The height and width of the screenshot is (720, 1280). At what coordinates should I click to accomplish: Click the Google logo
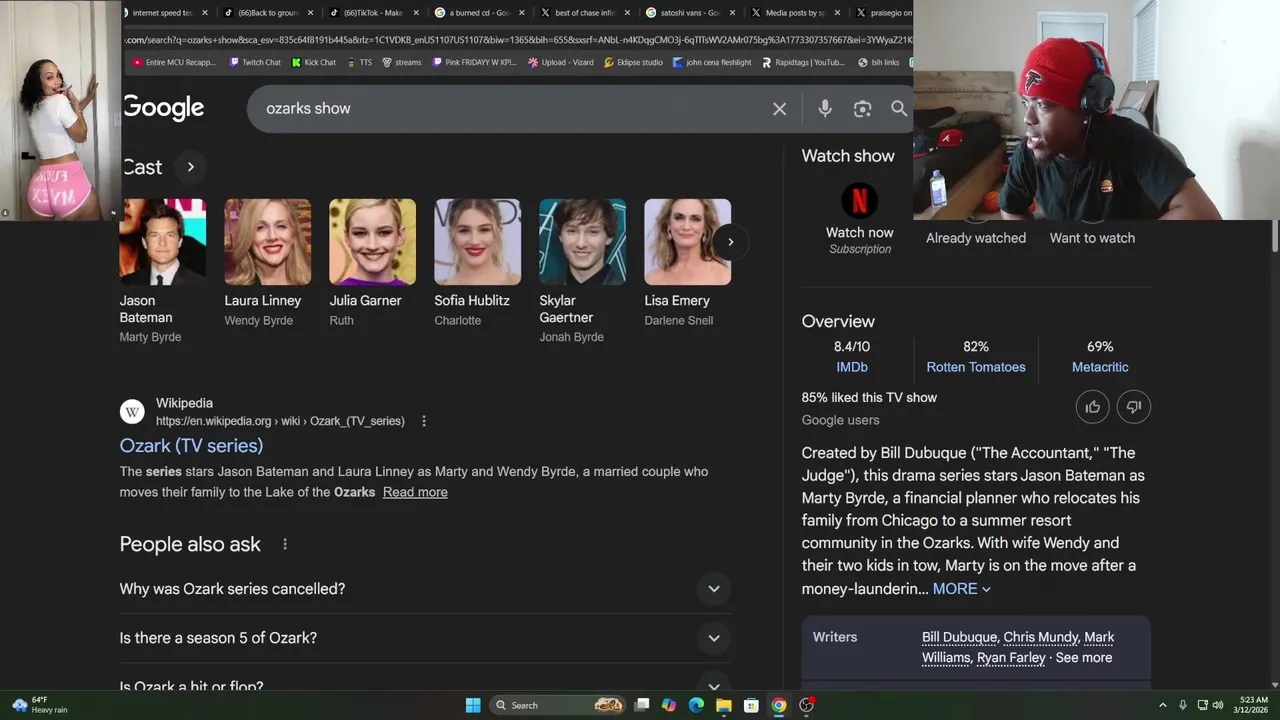point(163,108)
